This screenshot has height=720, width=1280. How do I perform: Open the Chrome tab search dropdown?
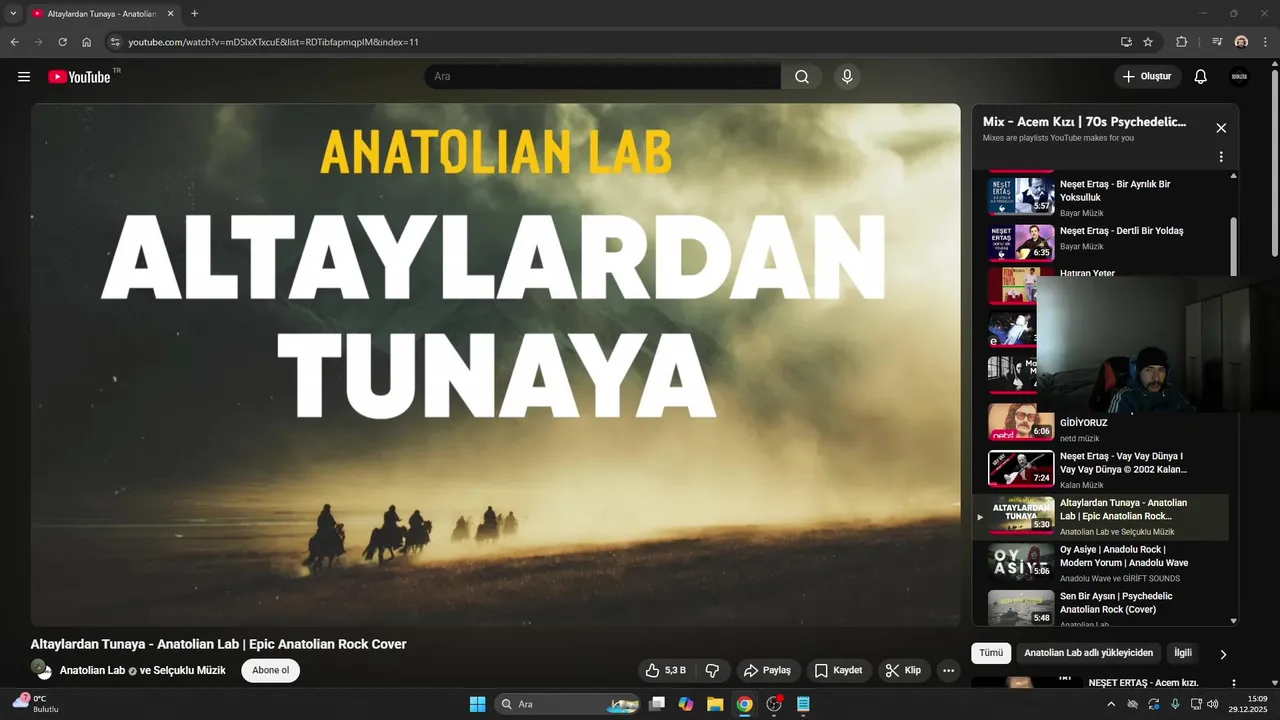(13, 14)
